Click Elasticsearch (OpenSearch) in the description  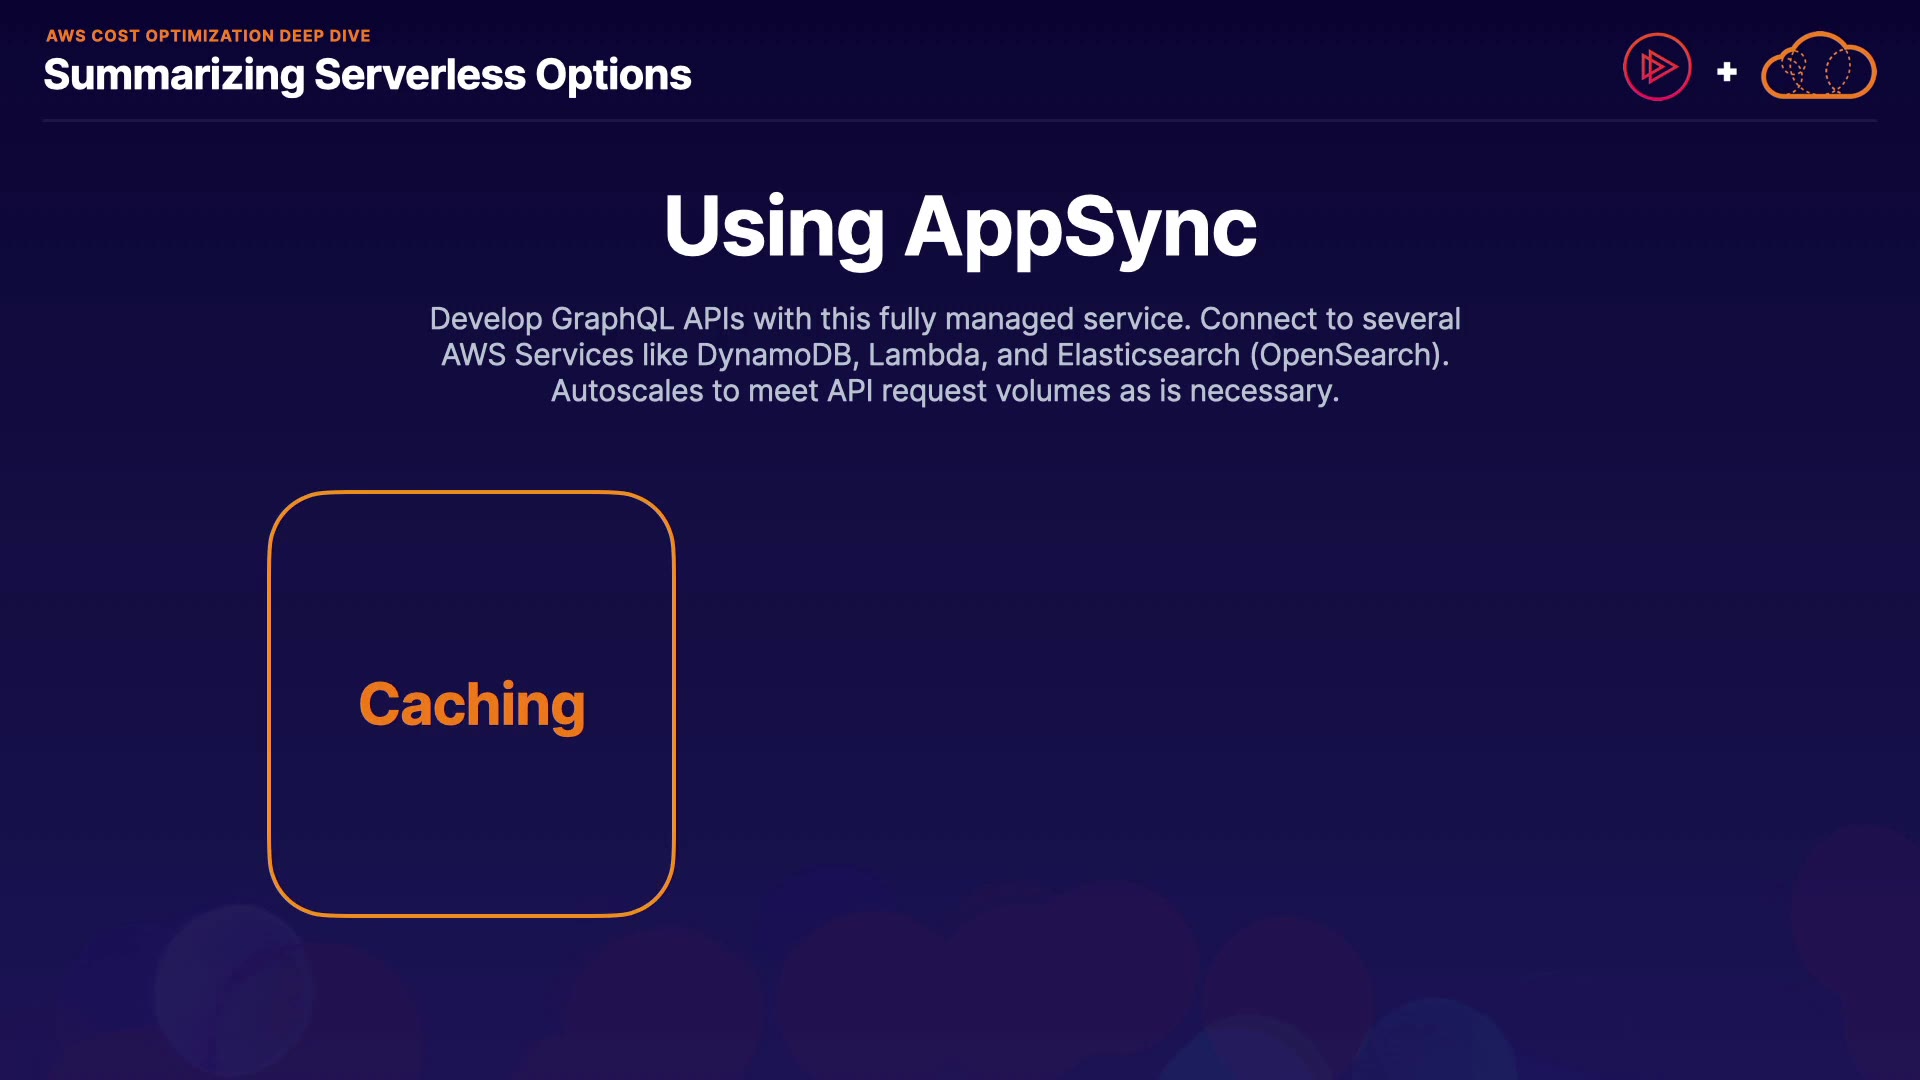(x=1251, y=355)
